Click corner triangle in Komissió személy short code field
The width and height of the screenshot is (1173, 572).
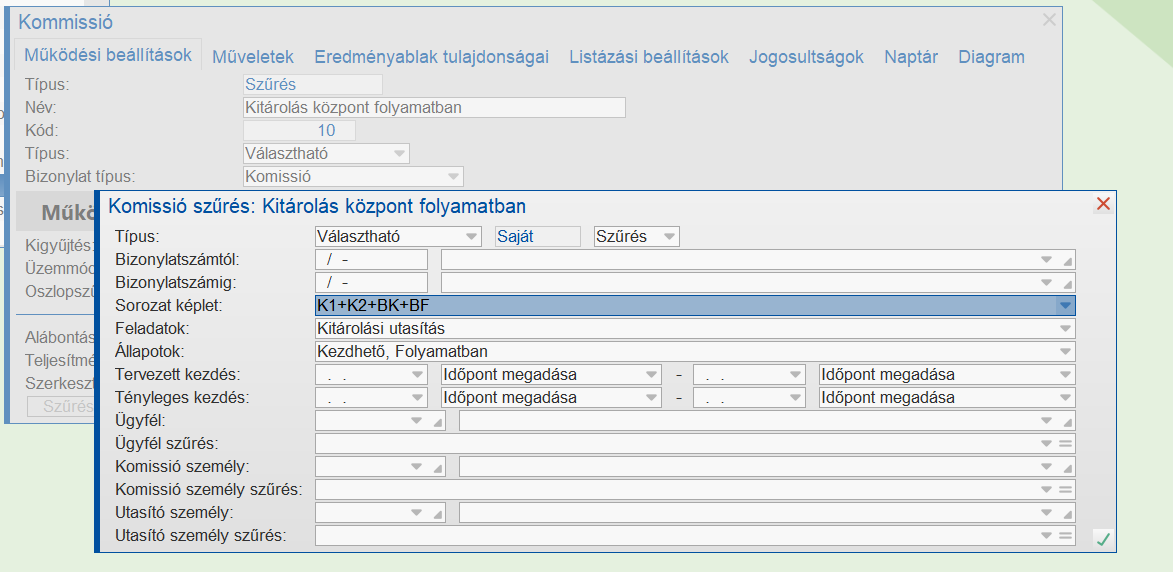(438, 467)
